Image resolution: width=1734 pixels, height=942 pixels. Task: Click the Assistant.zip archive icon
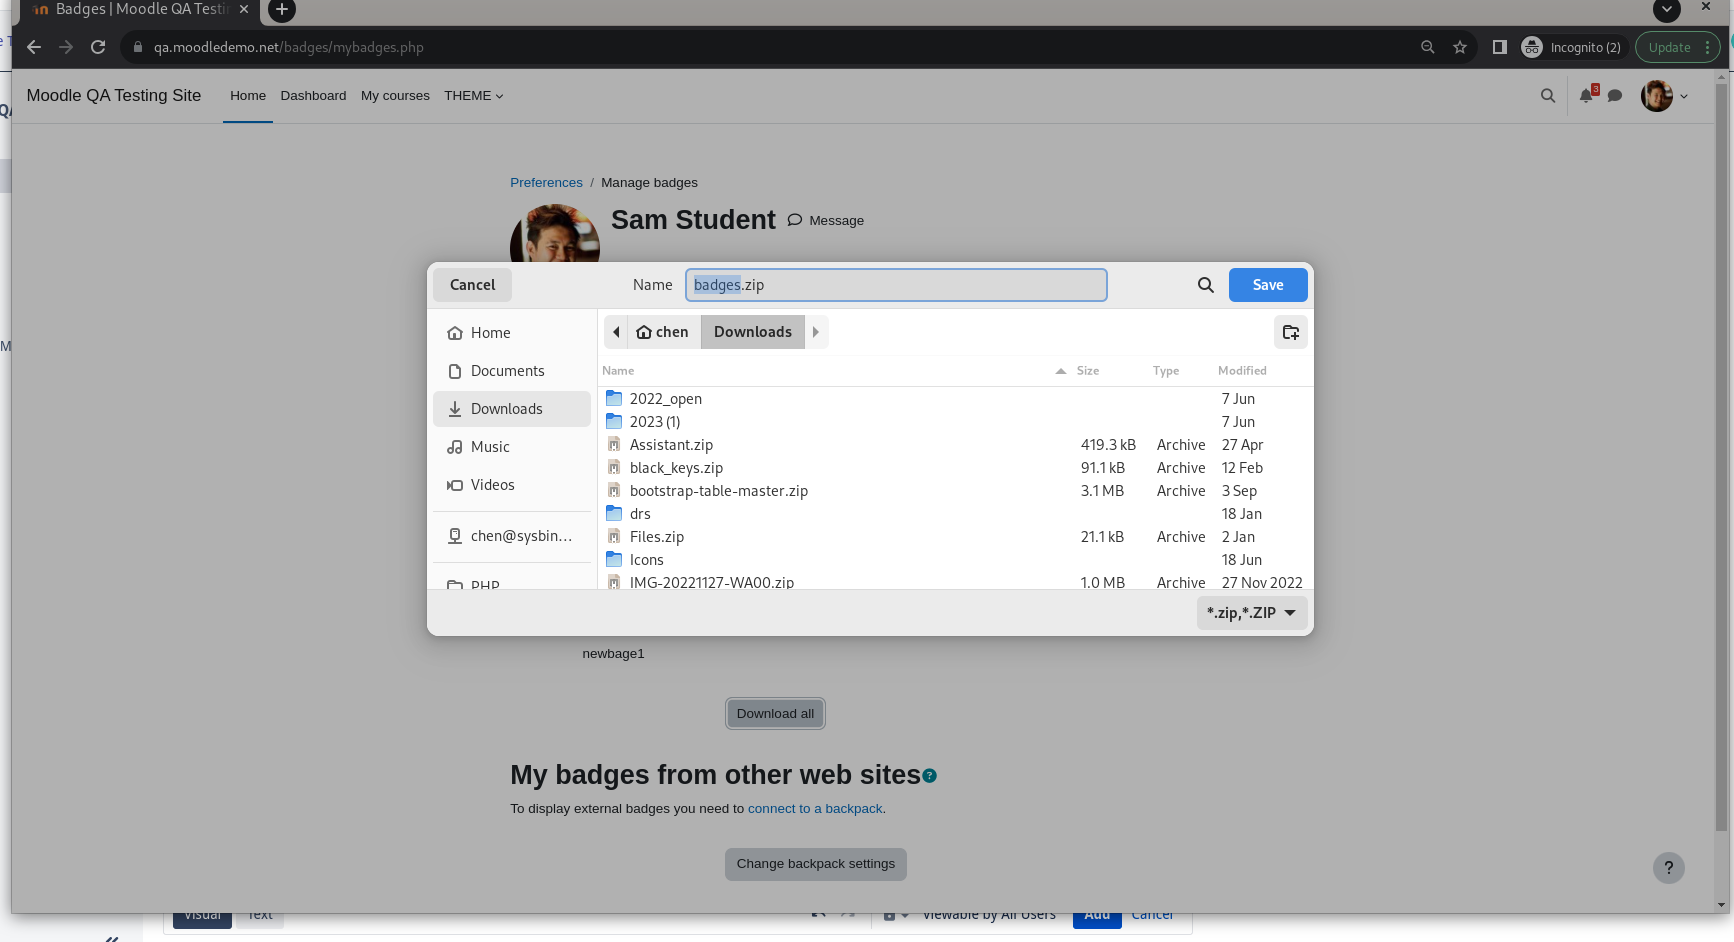(614, 445)
